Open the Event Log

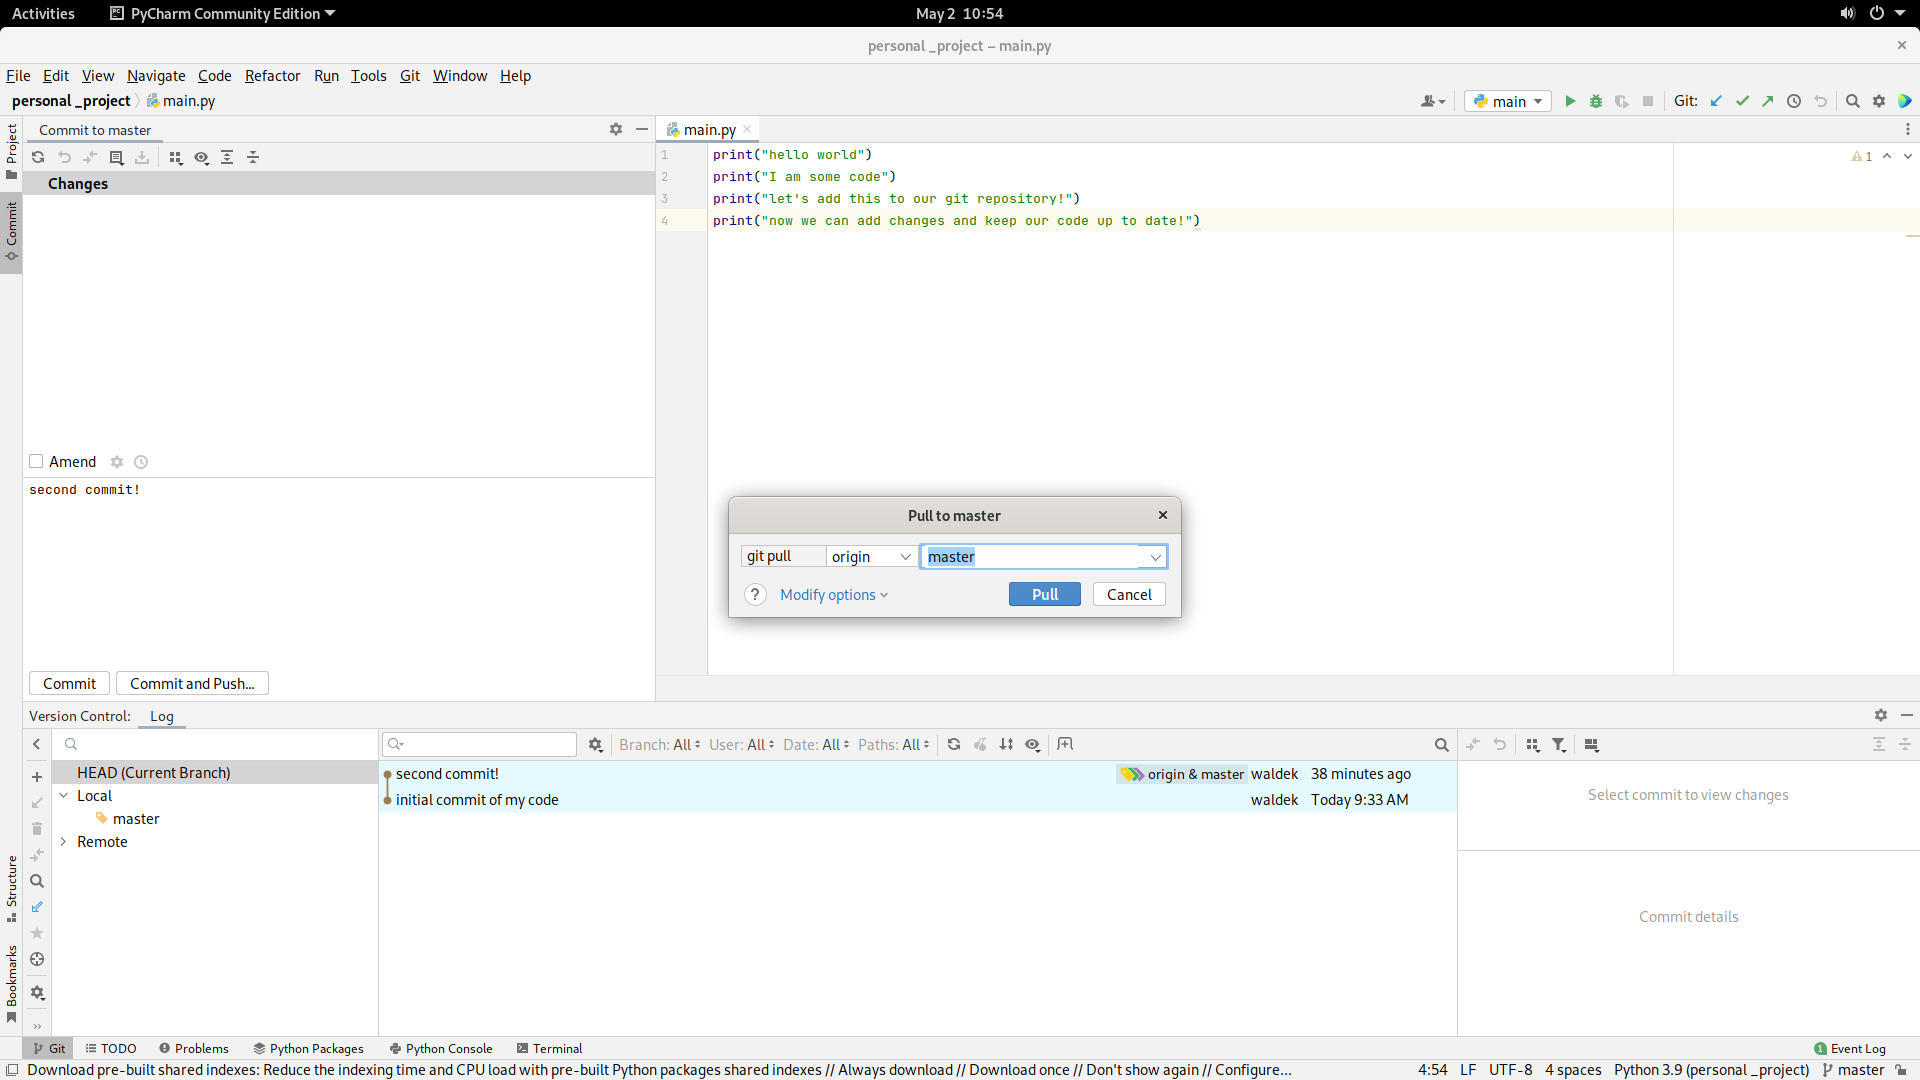pos(1850,1048)
